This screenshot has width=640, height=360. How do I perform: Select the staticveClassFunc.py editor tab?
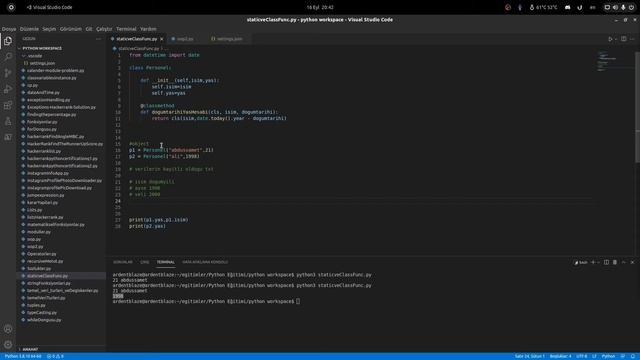click(x=137, y=39)
